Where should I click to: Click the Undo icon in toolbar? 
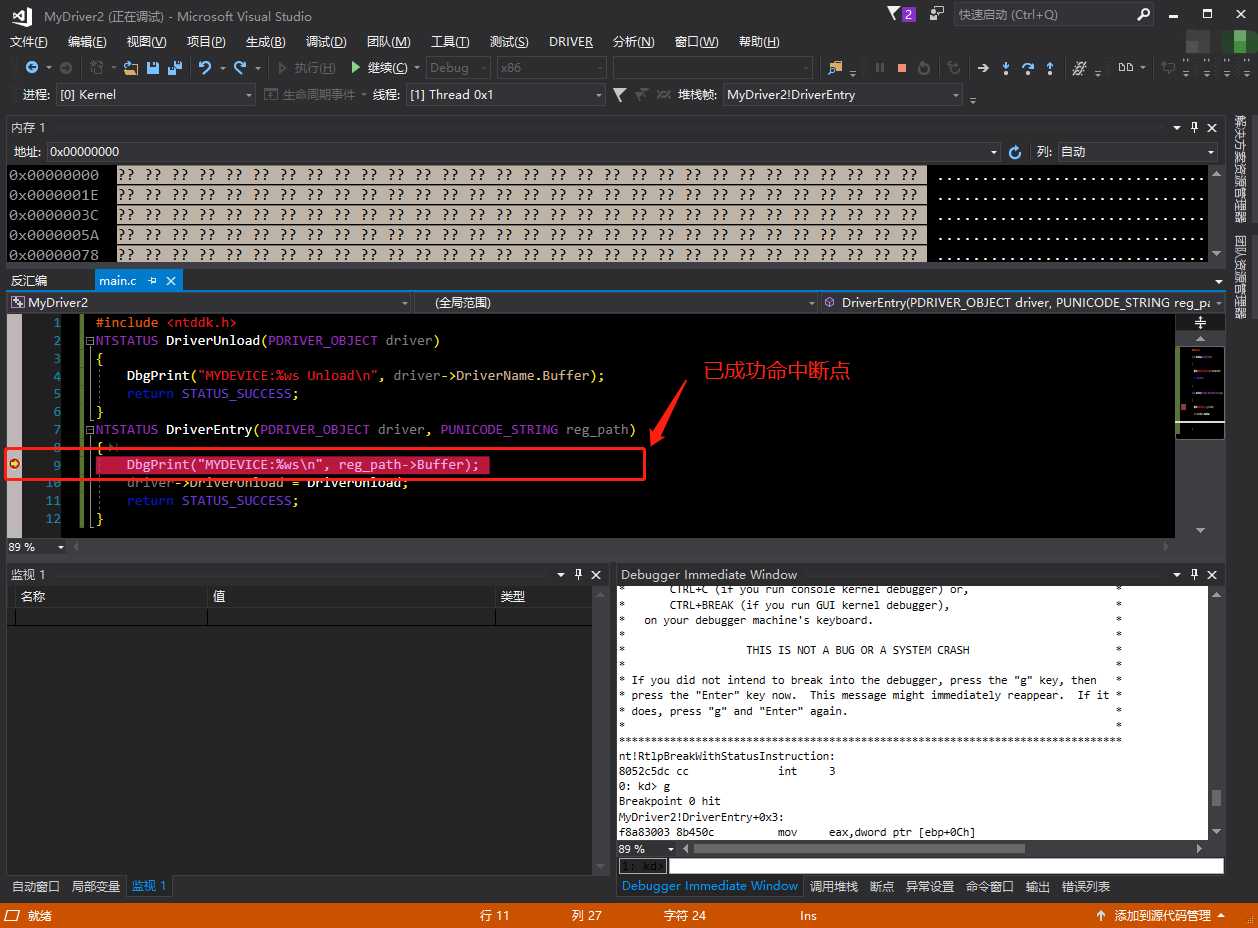(205, 68)
